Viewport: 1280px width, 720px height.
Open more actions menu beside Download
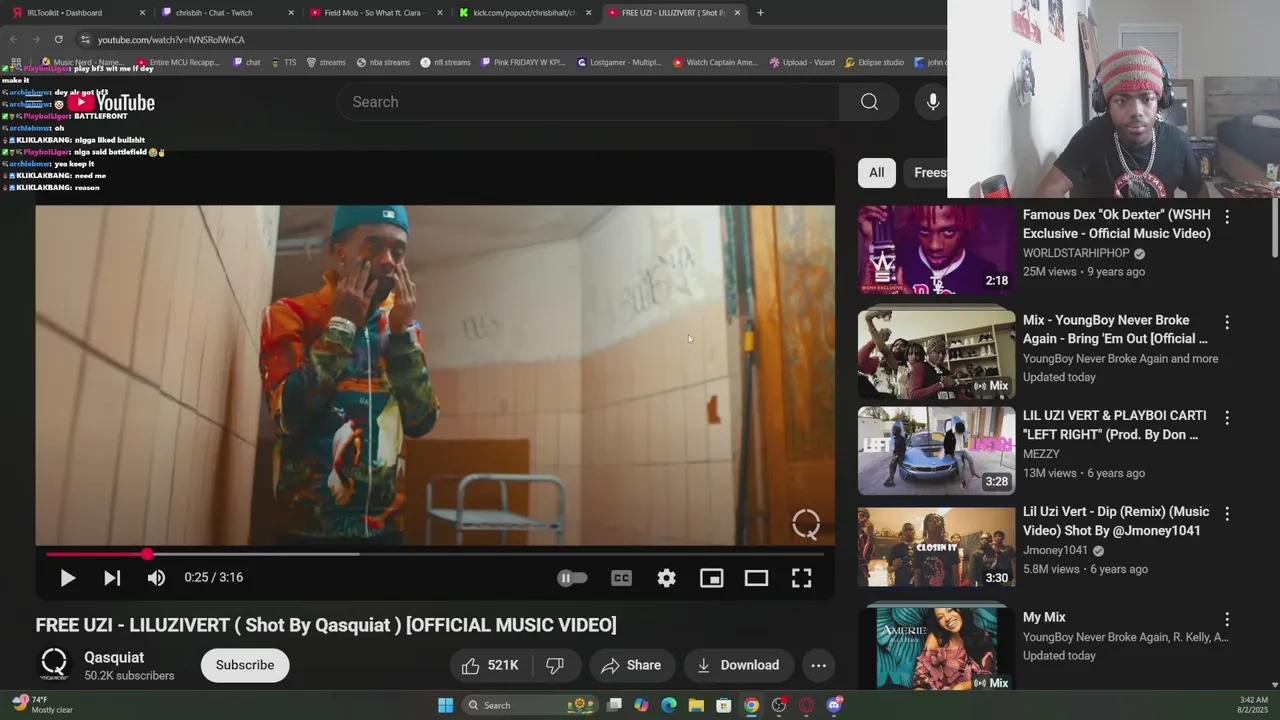(x=818, y=665)
